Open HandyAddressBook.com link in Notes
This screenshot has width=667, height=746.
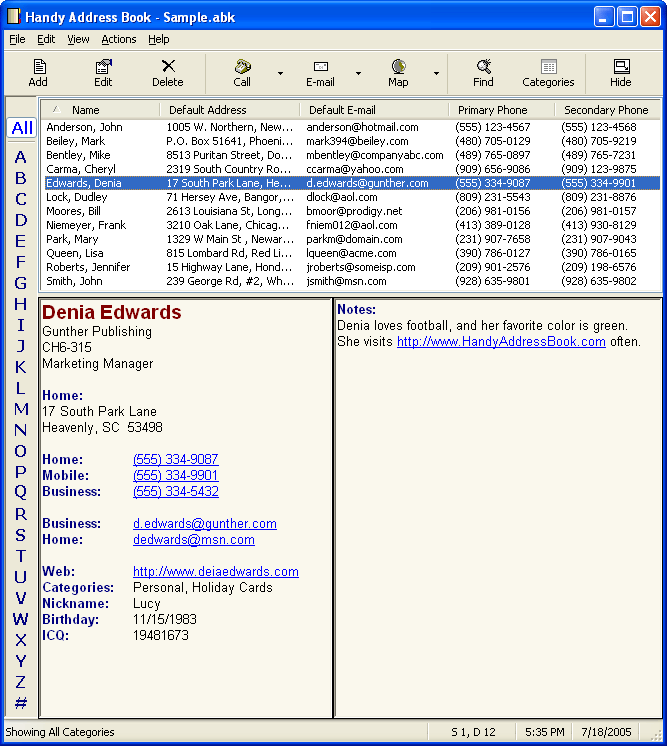pyautogui.click(x=501, y=342)
